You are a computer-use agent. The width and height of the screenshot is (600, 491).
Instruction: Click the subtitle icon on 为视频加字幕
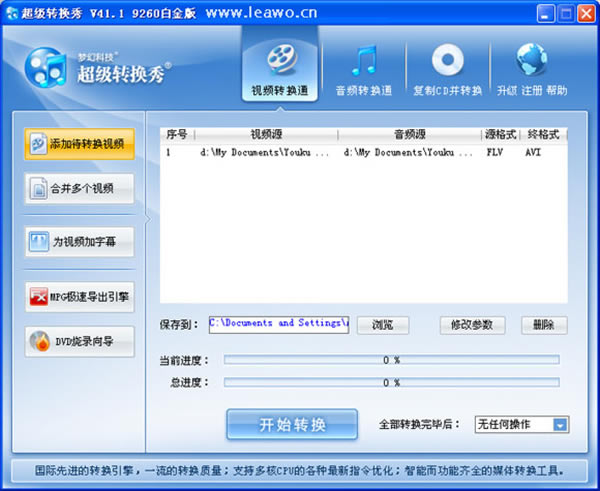click(39, 241)
